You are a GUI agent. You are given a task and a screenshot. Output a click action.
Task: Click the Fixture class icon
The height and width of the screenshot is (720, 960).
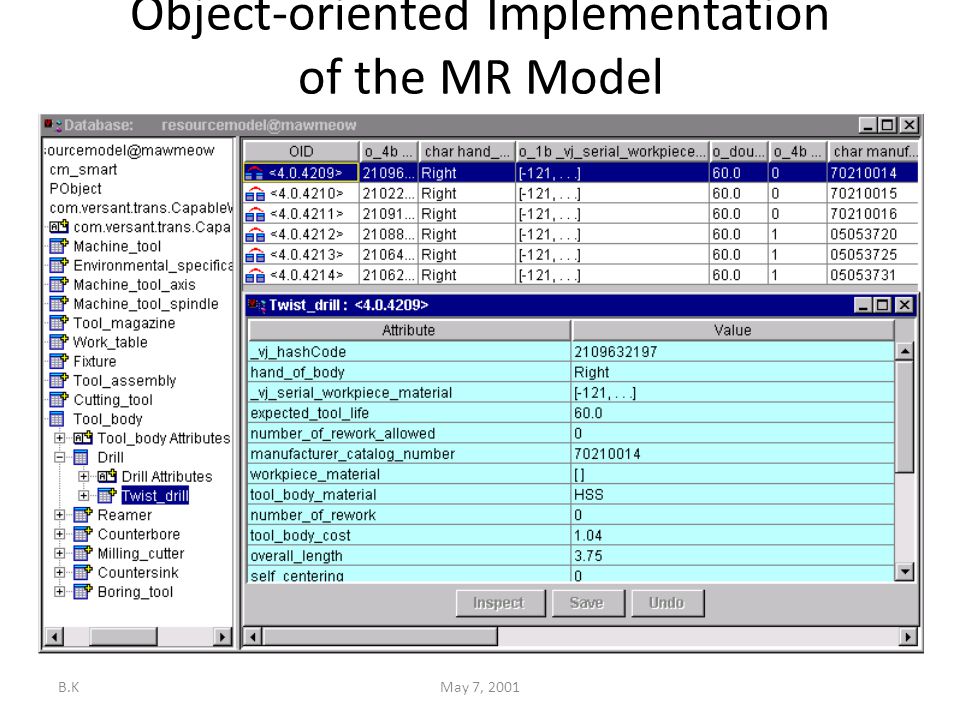59,361
